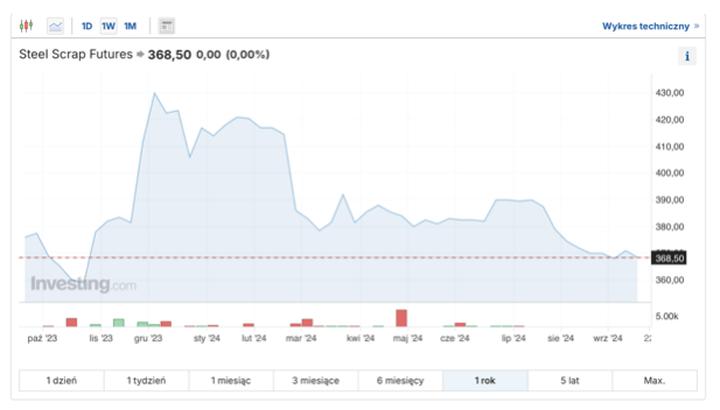Show the Max. time range
The width and height of the screenshot is (720, 410).
[654, 381]
